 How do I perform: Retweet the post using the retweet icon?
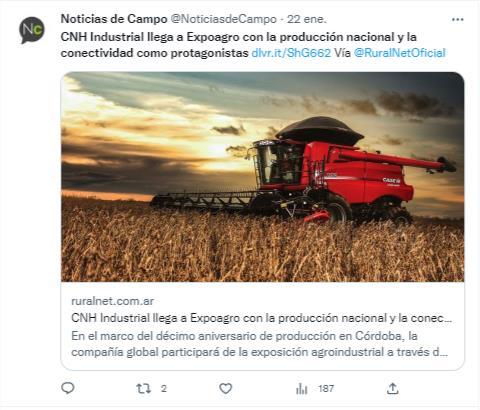(x=144, y=388)
